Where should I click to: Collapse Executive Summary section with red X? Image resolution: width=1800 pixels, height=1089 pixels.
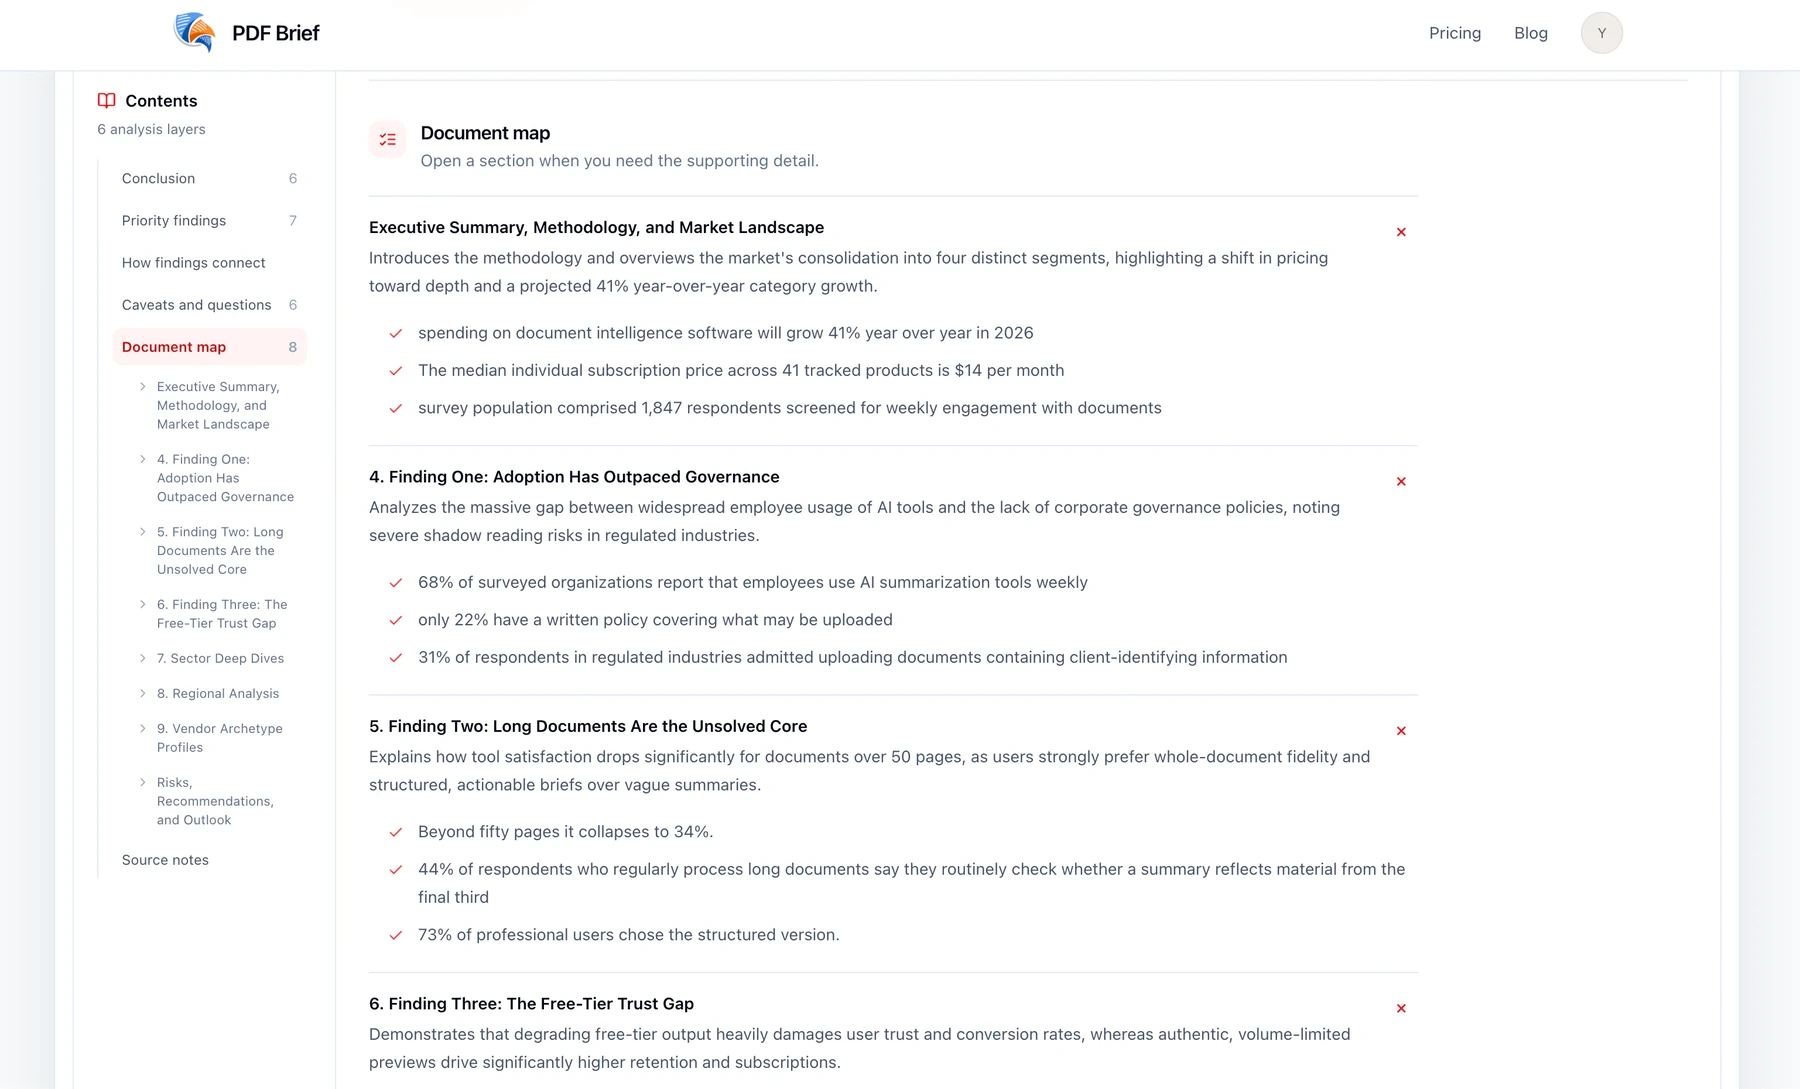[1401, 232]
